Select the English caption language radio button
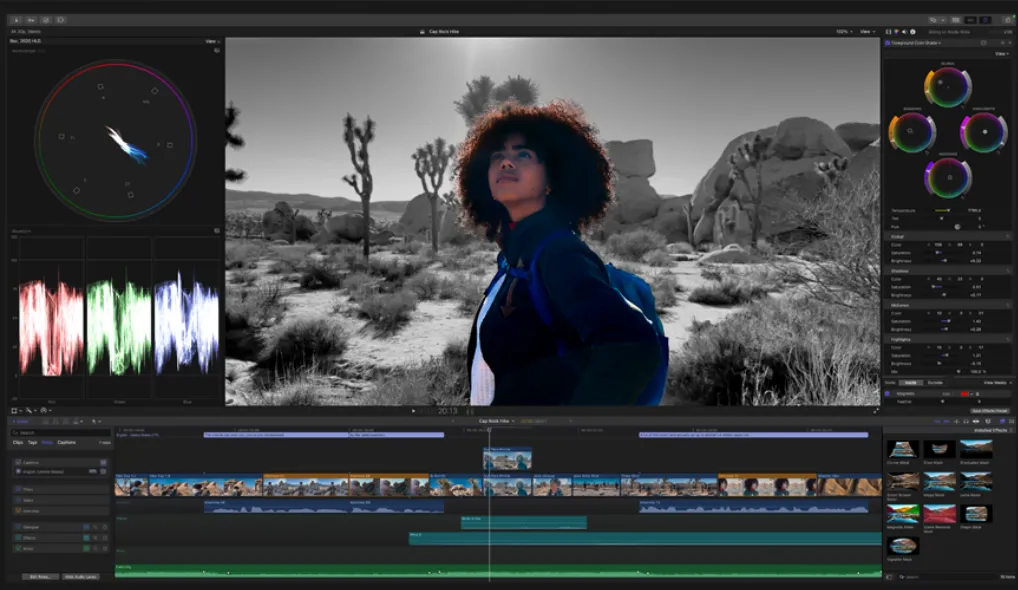Image resolution: width=1018 pixels, height=590 pixels. tap(18, 471)
